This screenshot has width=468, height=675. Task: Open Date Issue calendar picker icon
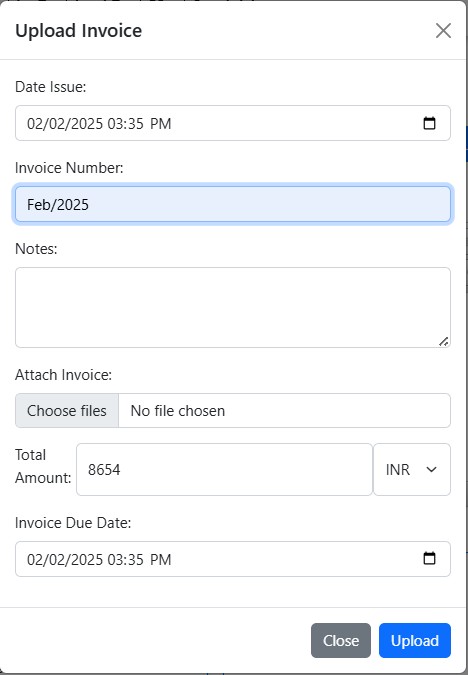click(429, 123)
